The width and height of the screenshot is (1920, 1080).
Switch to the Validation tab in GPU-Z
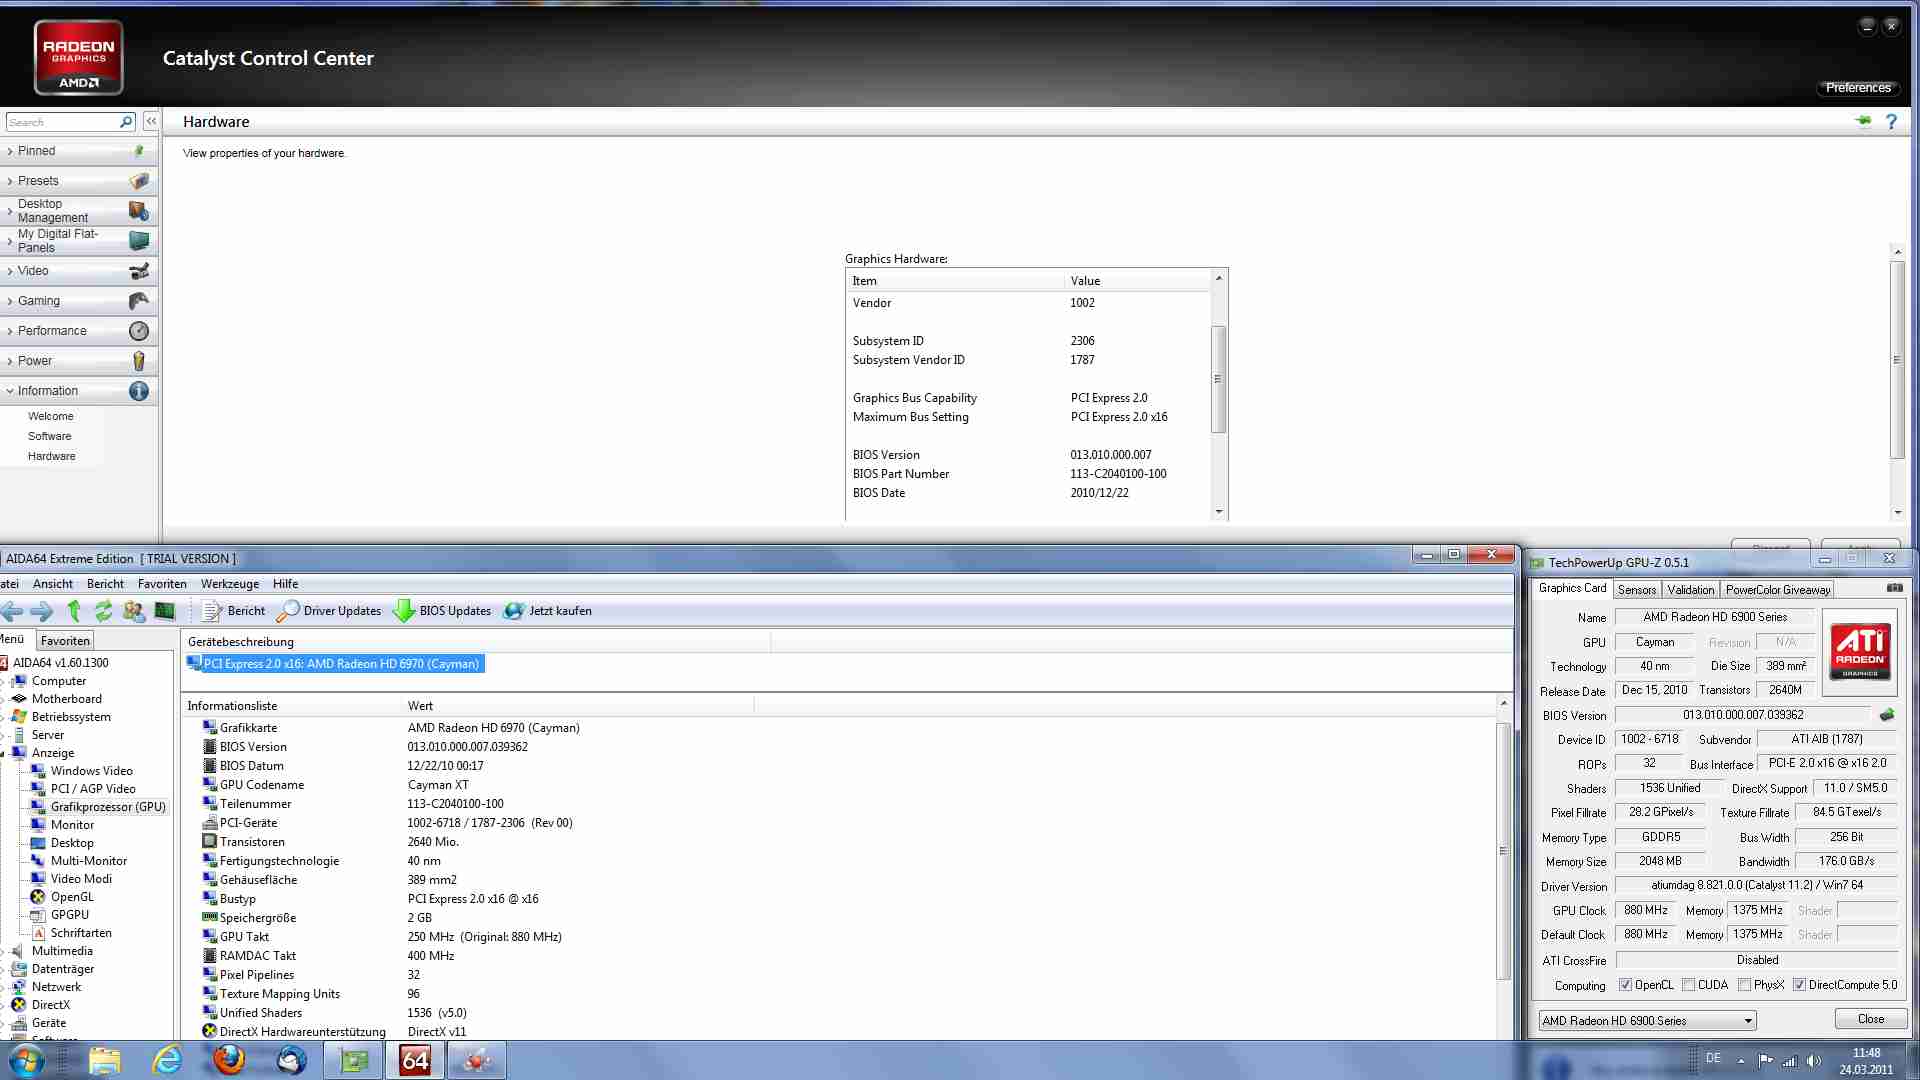click(x=1691, y=590)
